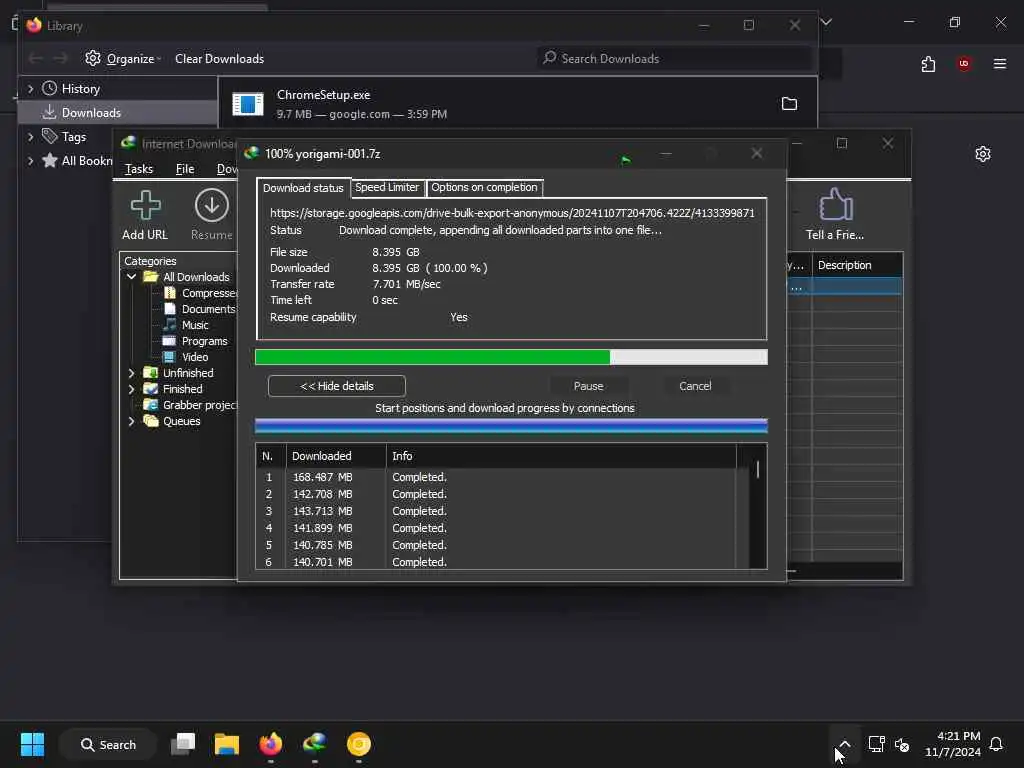Open the Options on completion tab

(484, 187)
